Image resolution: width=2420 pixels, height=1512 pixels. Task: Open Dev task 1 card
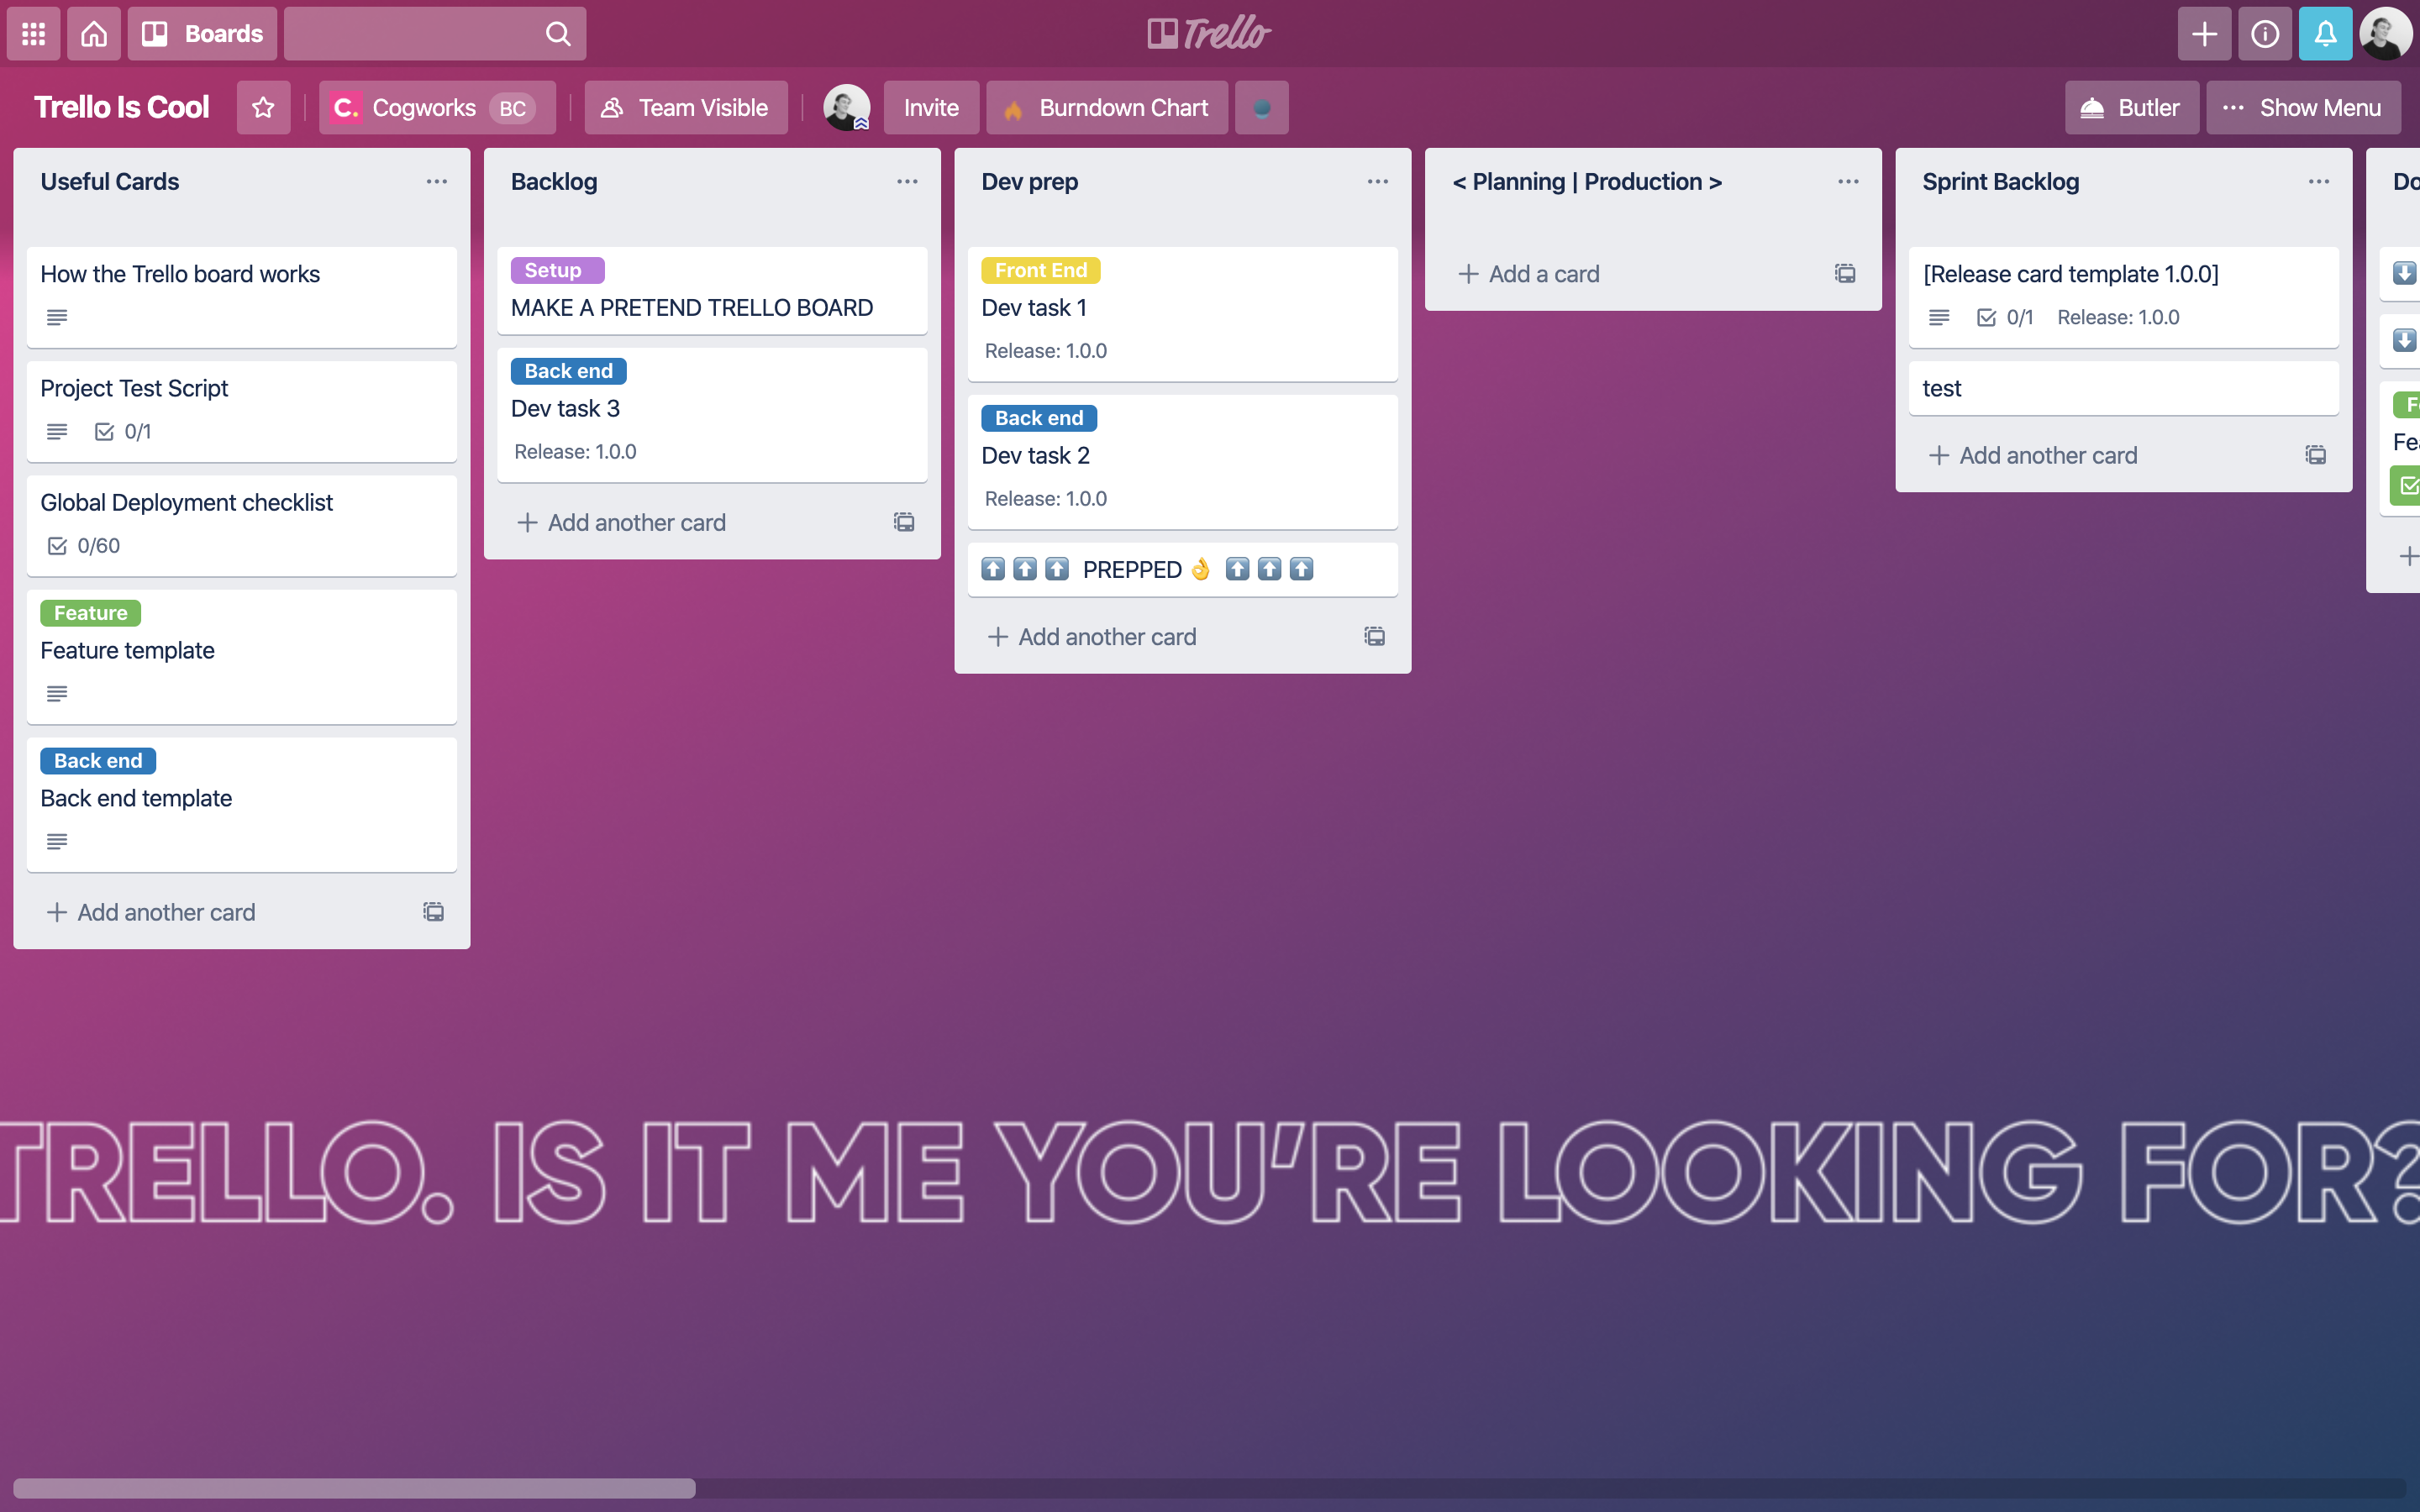(1183, 314)
